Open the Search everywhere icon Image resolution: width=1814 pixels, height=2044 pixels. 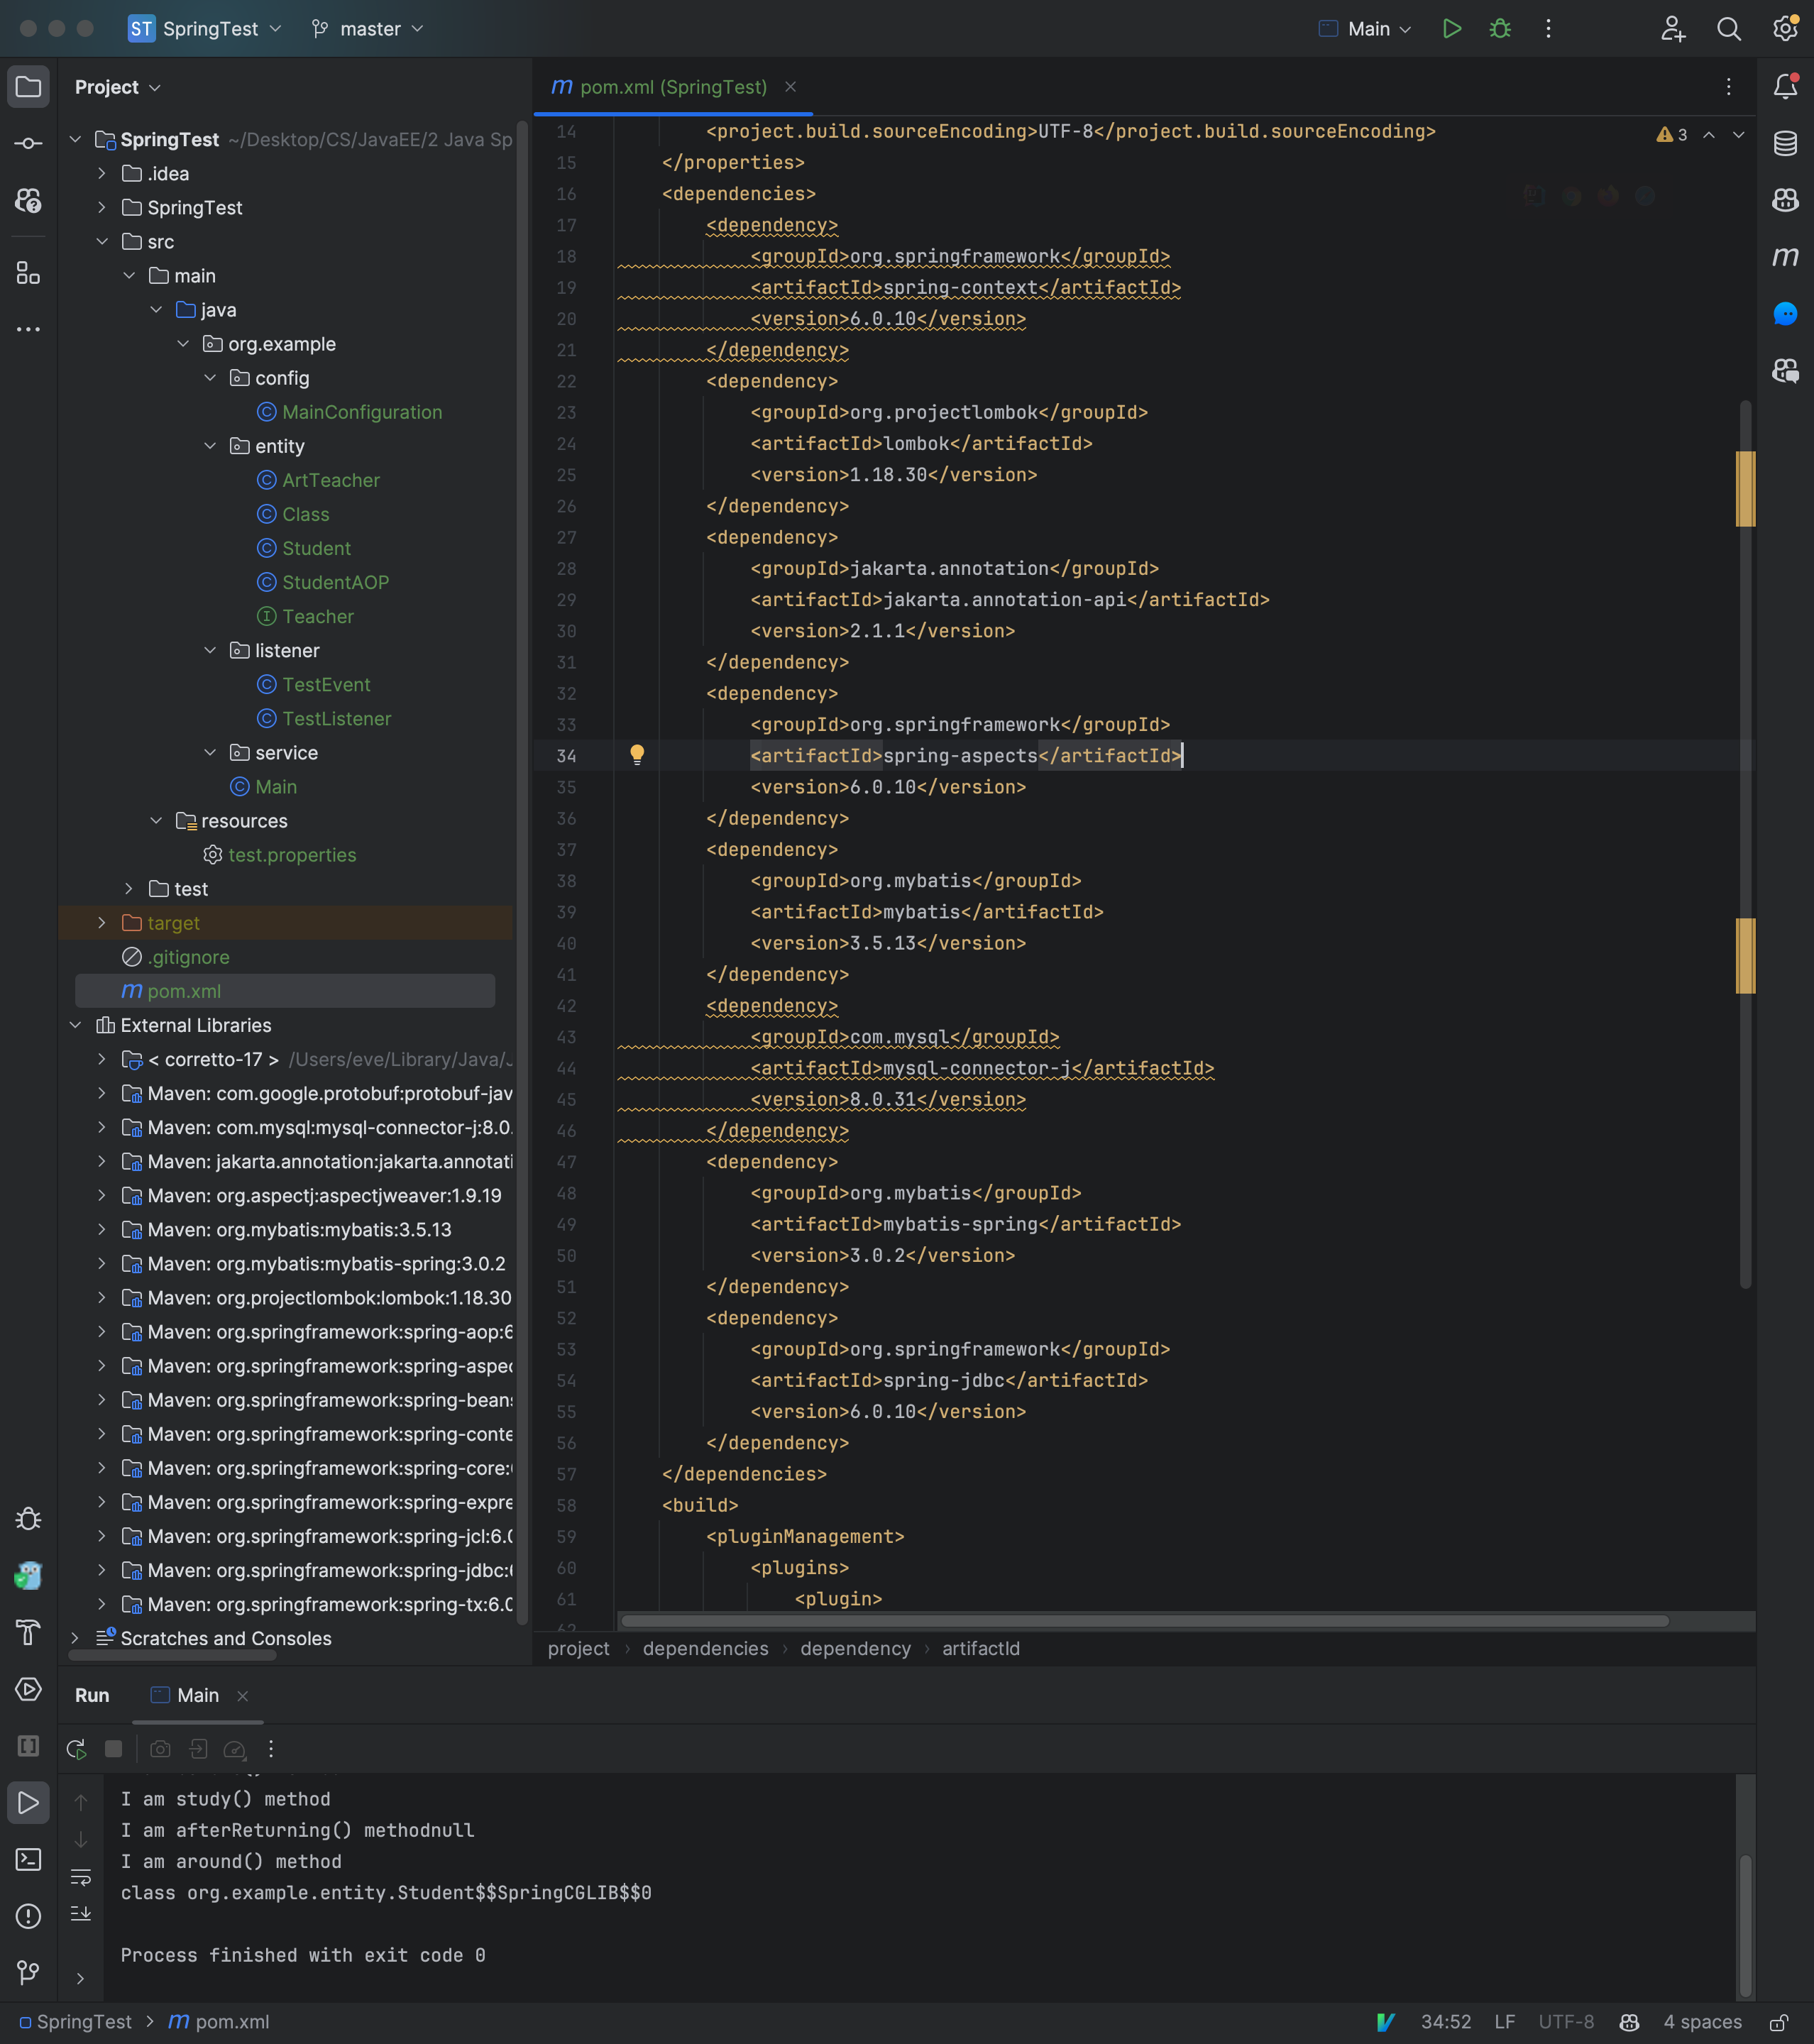1728,28
